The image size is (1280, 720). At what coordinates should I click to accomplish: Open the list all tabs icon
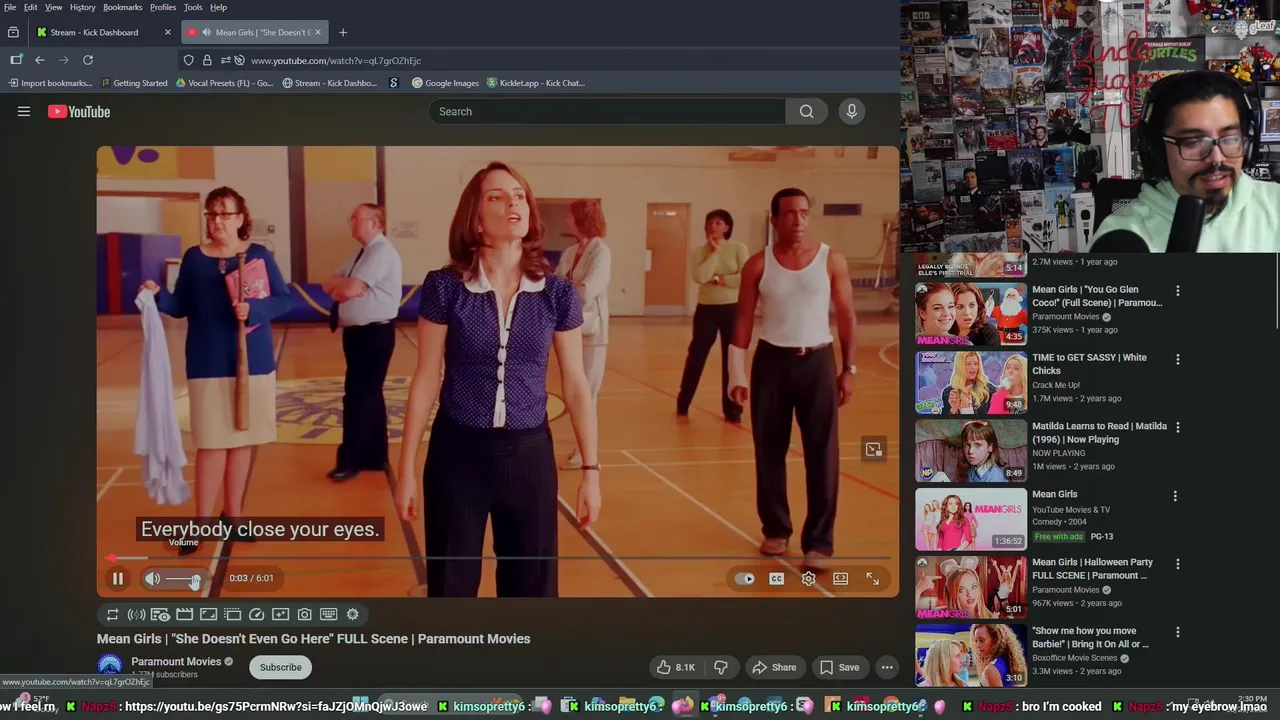pyautogui.click(x=13, y=32)
